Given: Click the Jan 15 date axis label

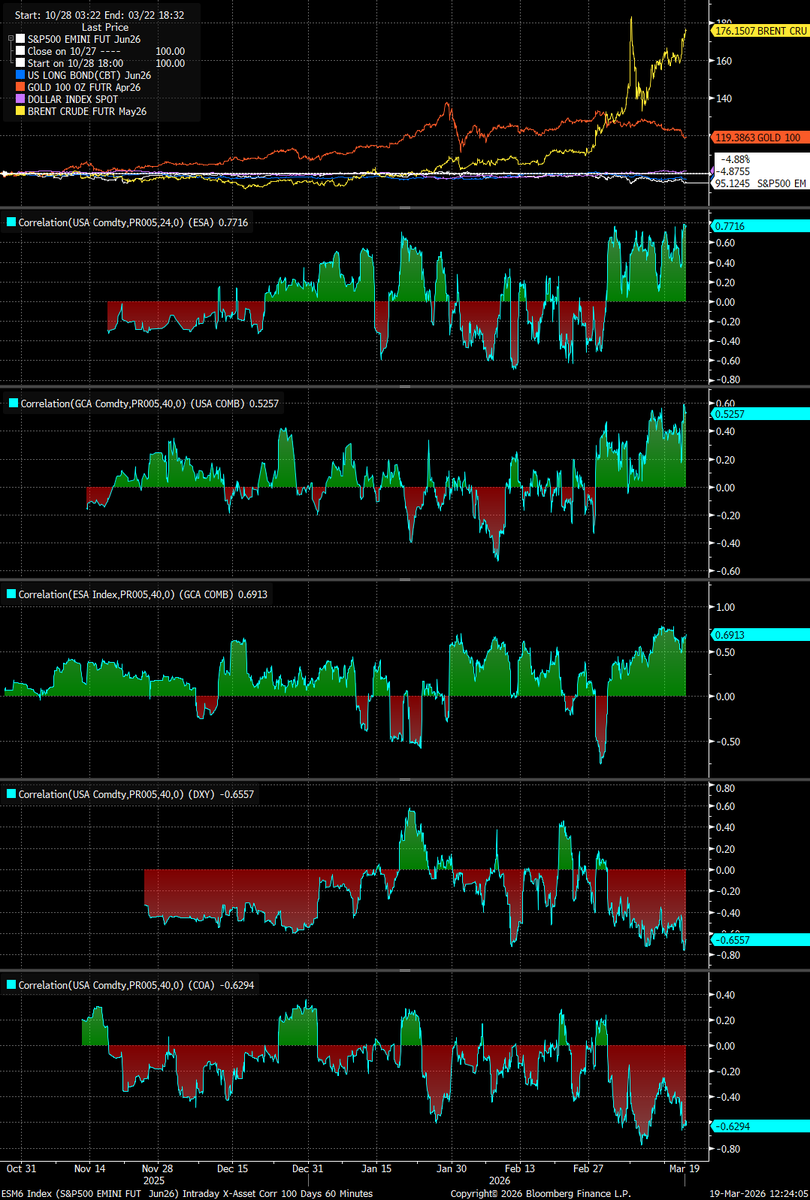Looking at the screenshot, I should tap(378, 1167).
